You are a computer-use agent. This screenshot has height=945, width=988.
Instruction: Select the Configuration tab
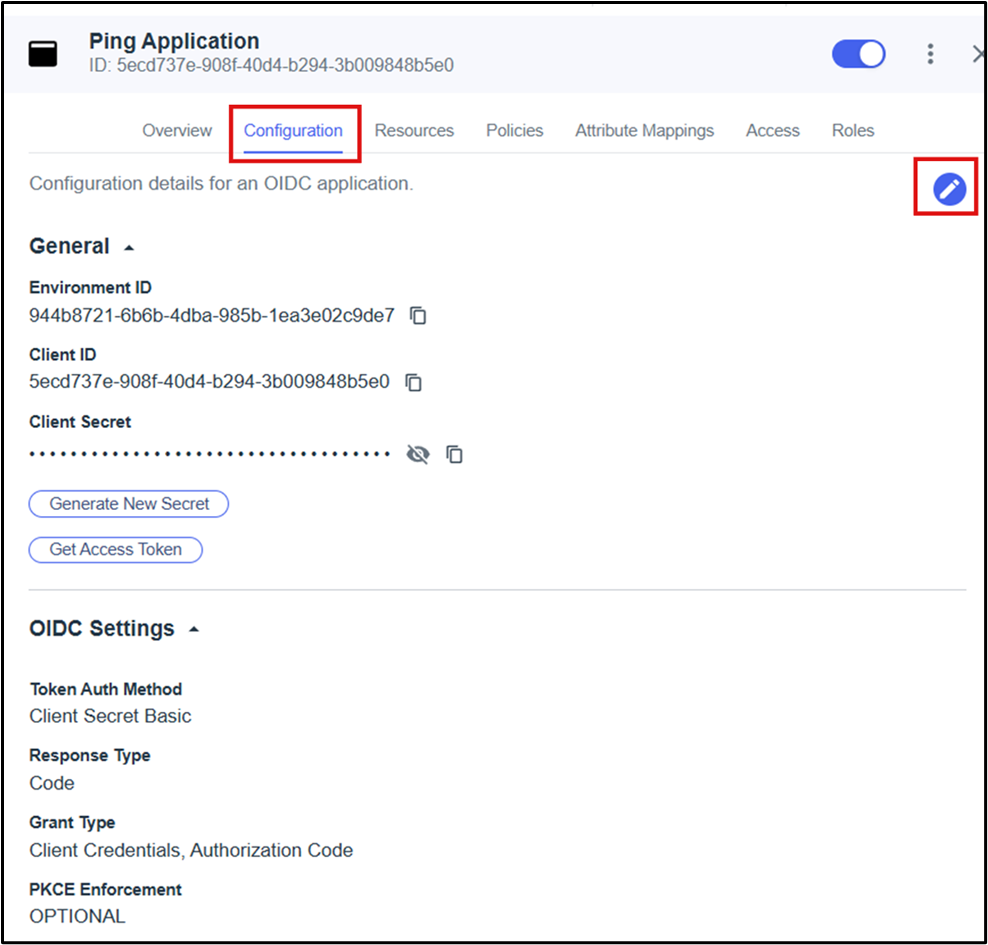click(293, 130)
